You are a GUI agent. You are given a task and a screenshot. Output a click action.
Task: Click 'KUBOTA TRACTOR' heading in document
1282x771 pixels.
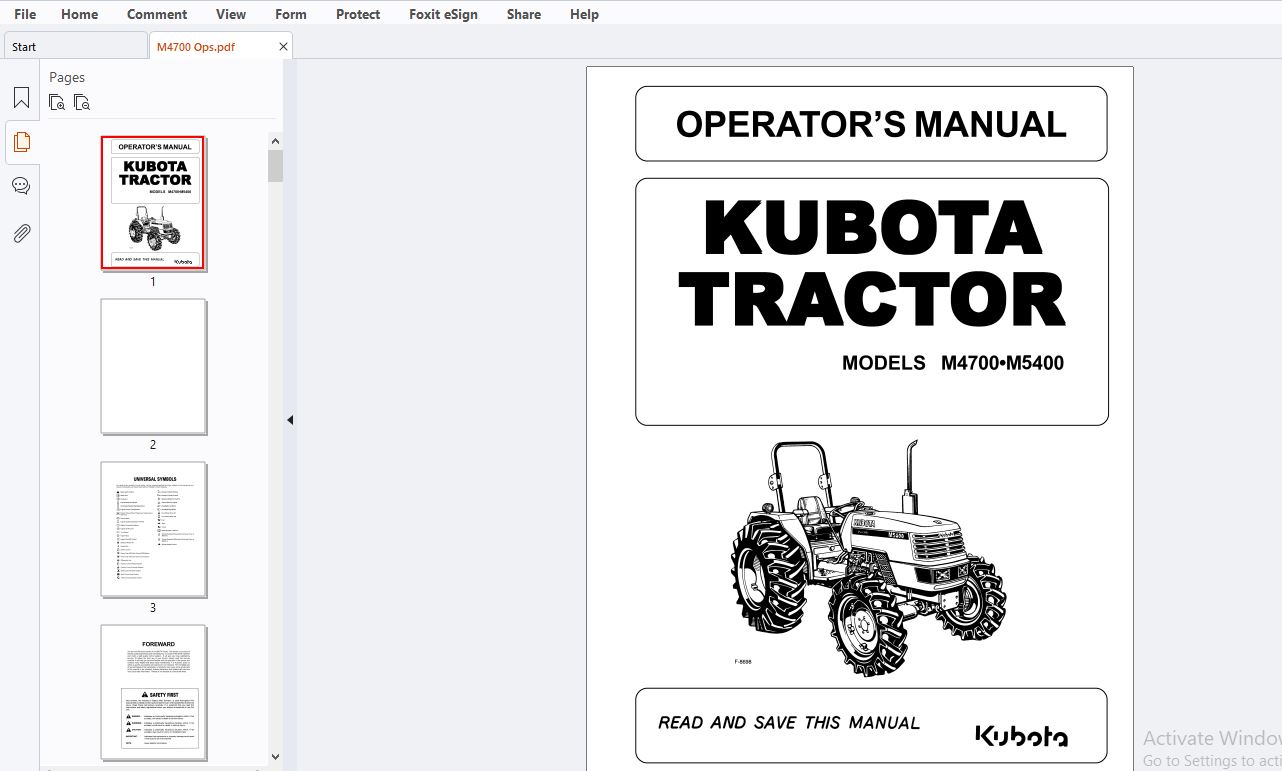(x=872, y=263)
